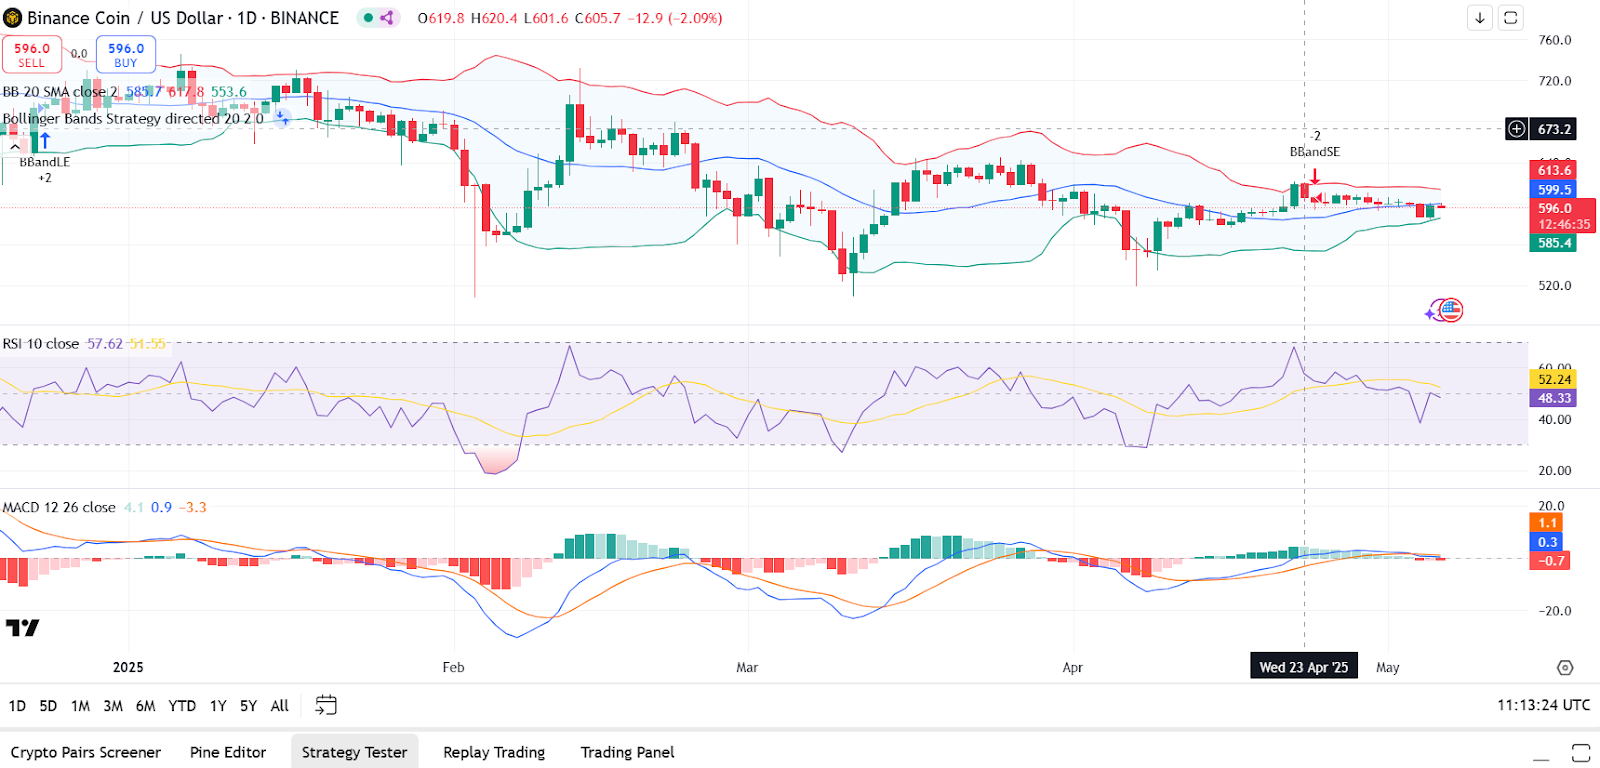Click the 596.0 current price countdown label
Viewport: 1600px width, 768px height.
pos(1562,216)
